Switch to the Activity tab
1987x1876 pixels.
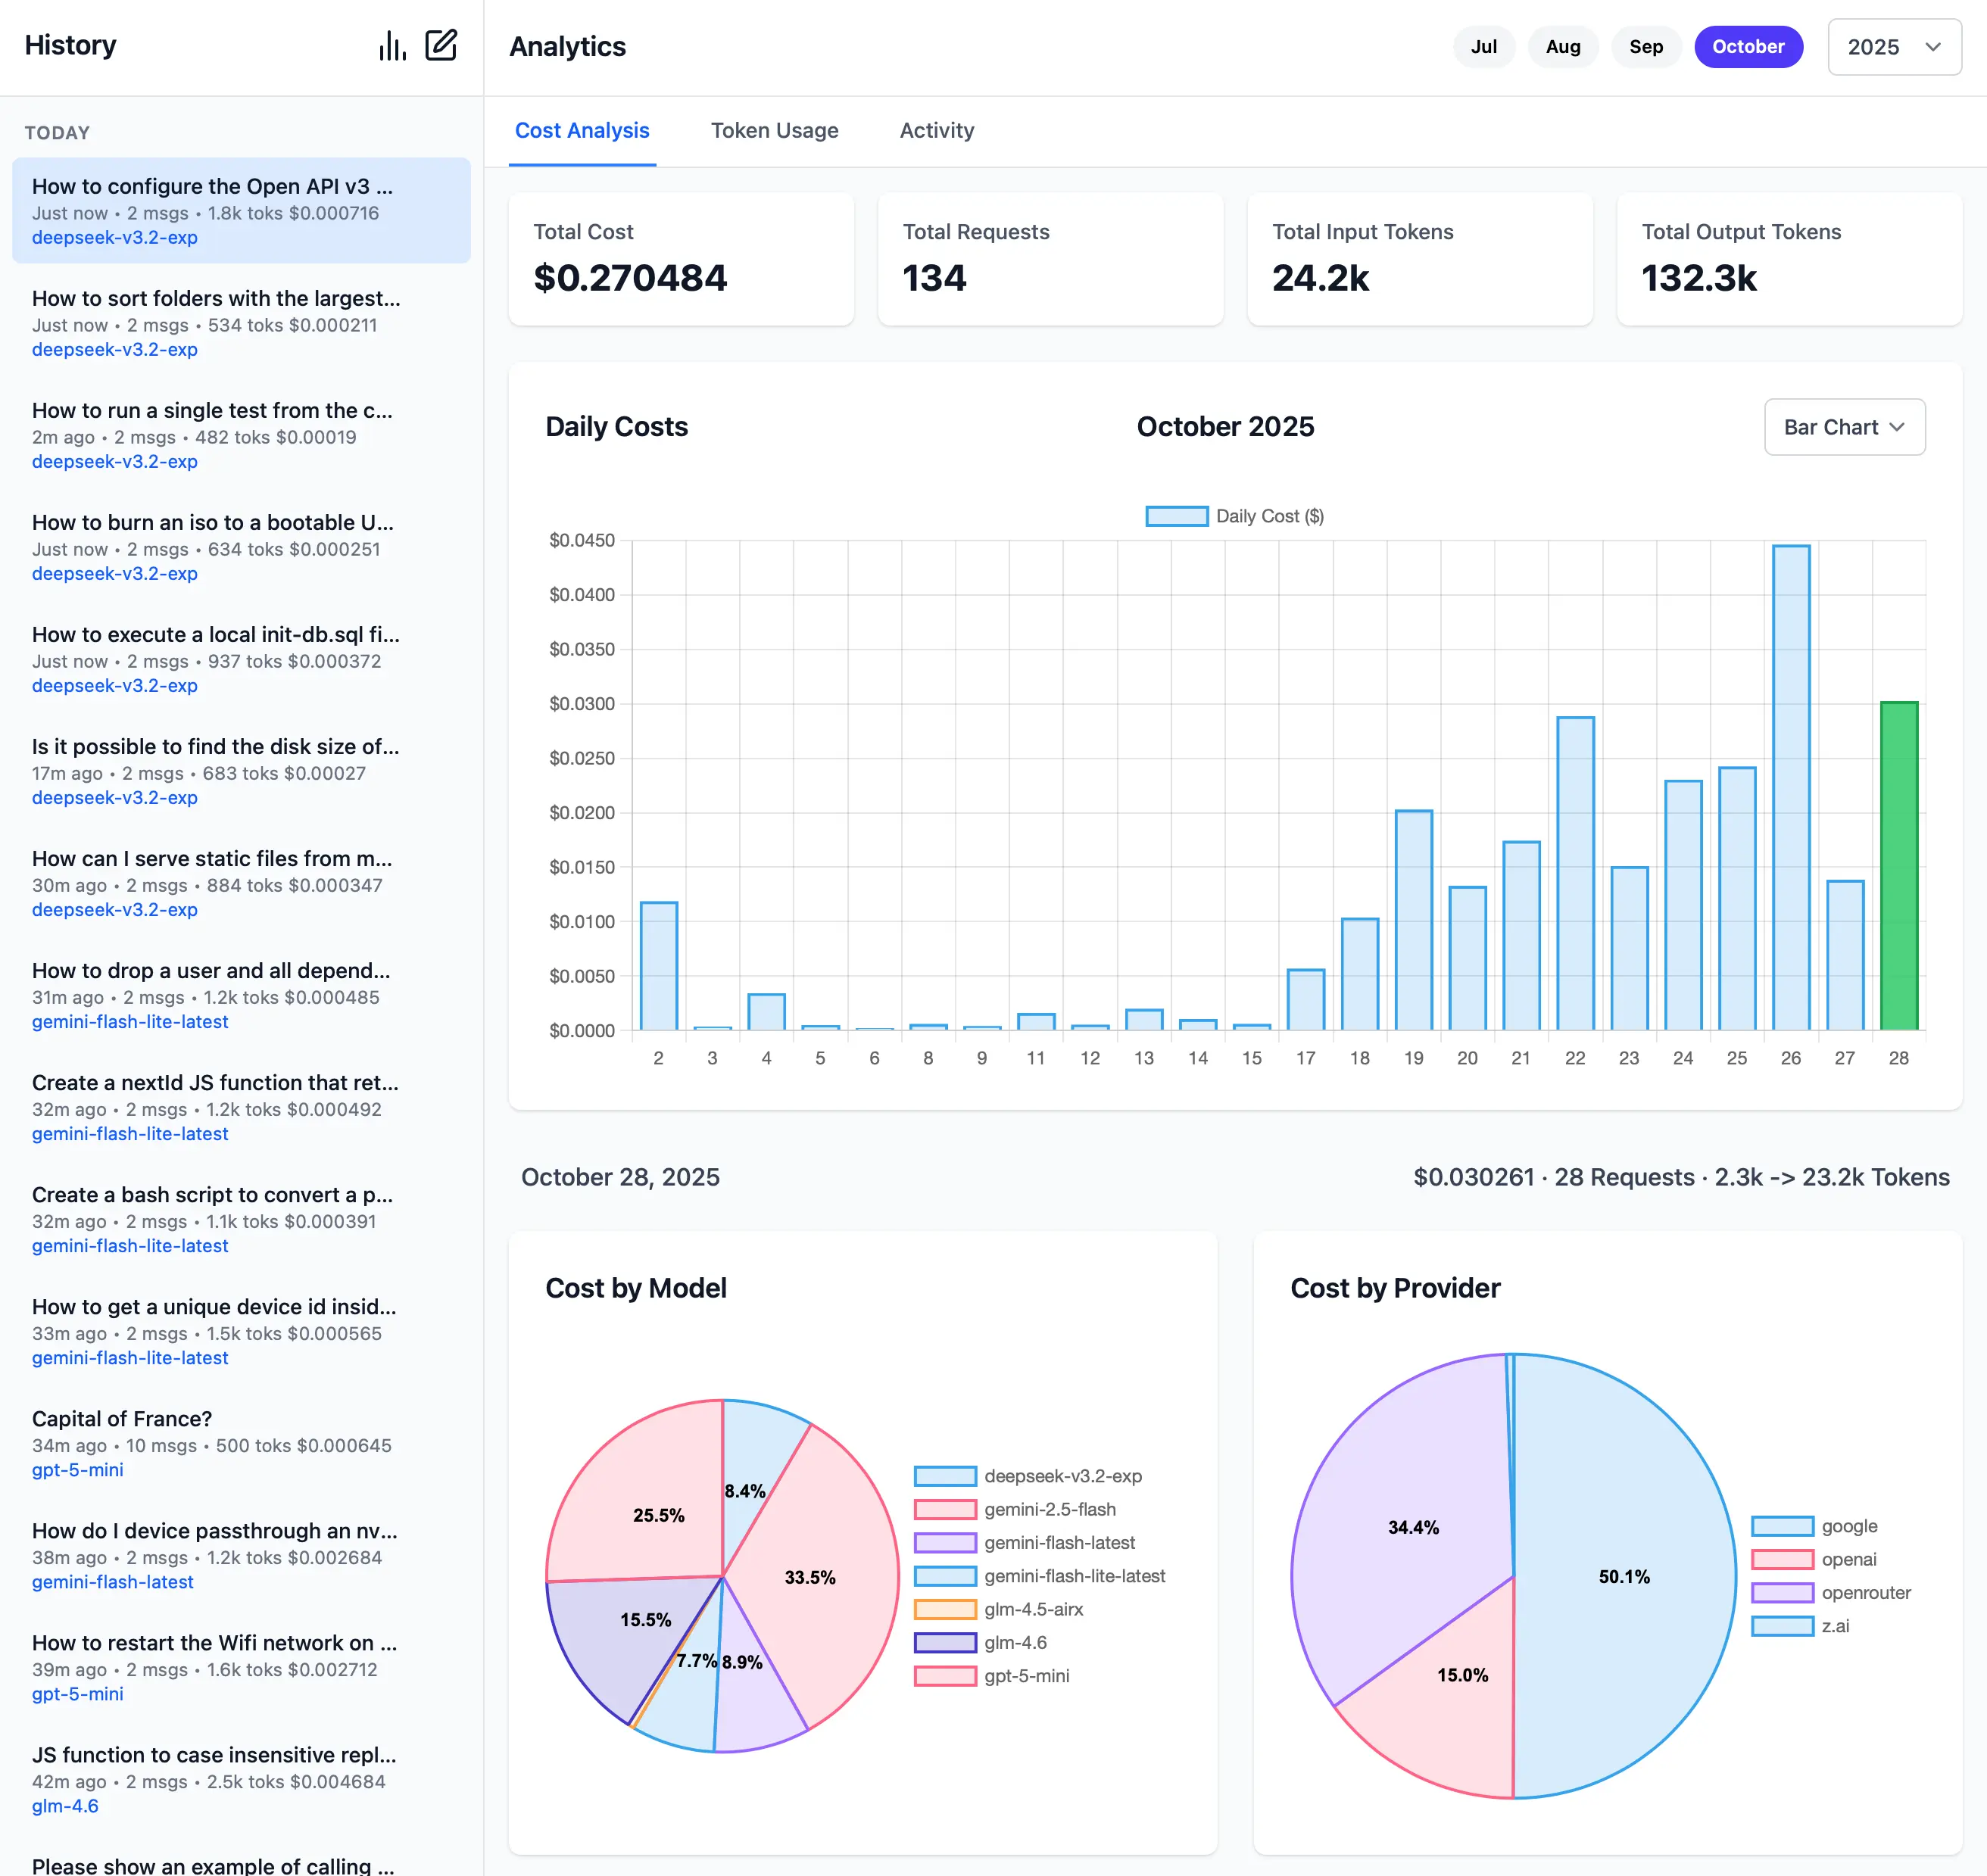tap(936, 130)
